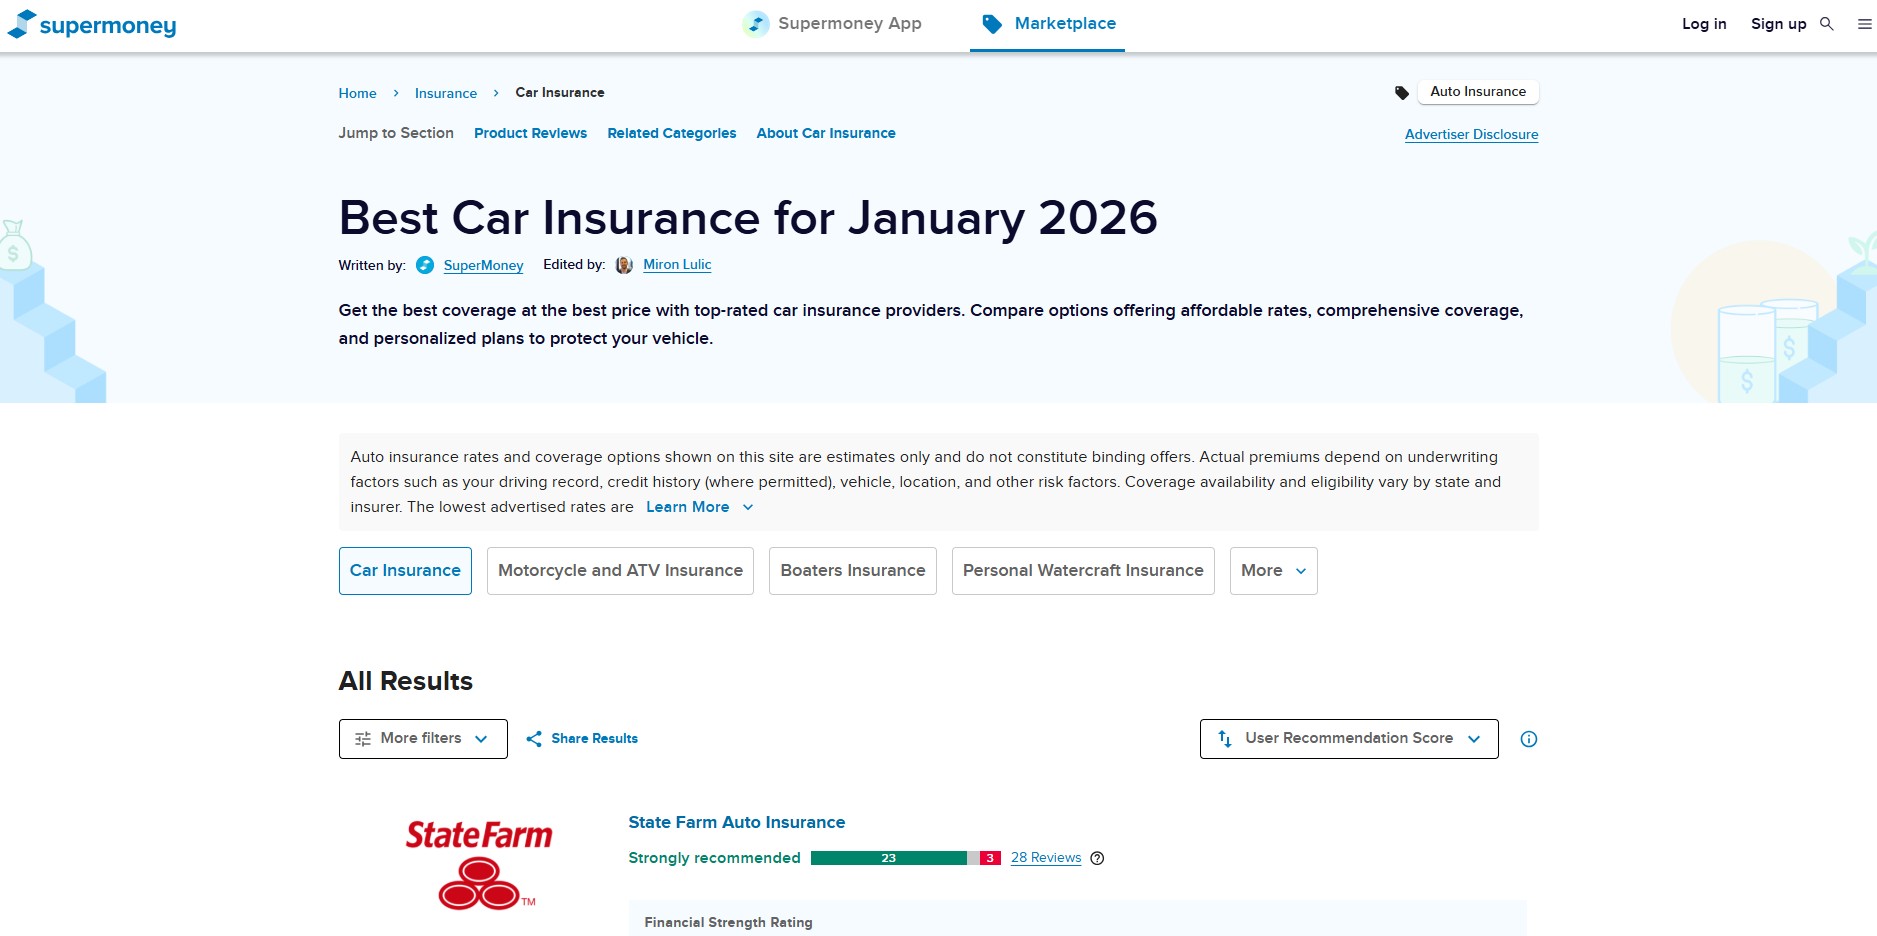Open the Advertiser Disclosure link
The image size is (1877, 936).
click(x=1471, y=134)
